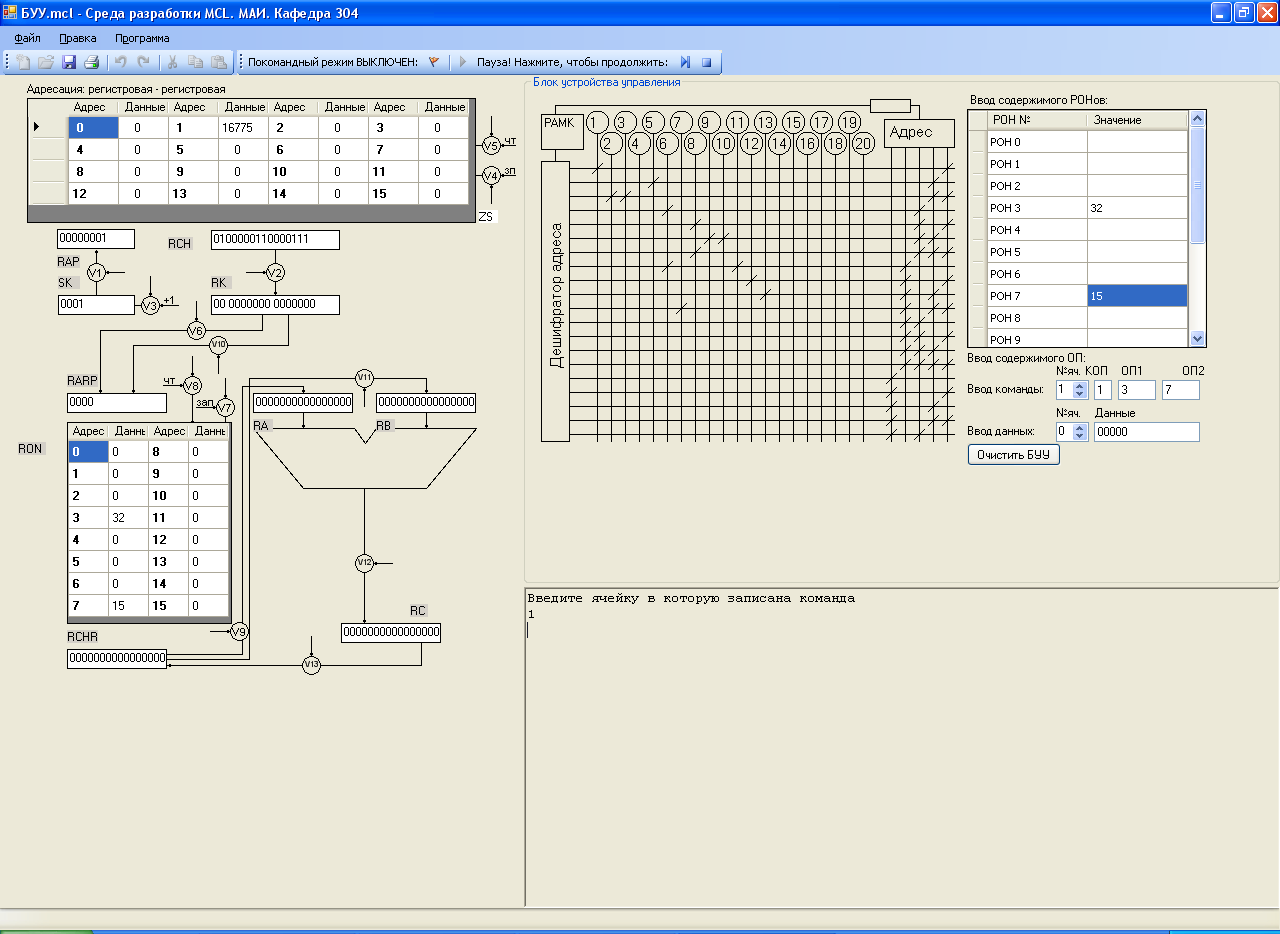Screen dimensions: 1280x934
Task: Increase command cell number spinner
Action: tap(1079, 385)
